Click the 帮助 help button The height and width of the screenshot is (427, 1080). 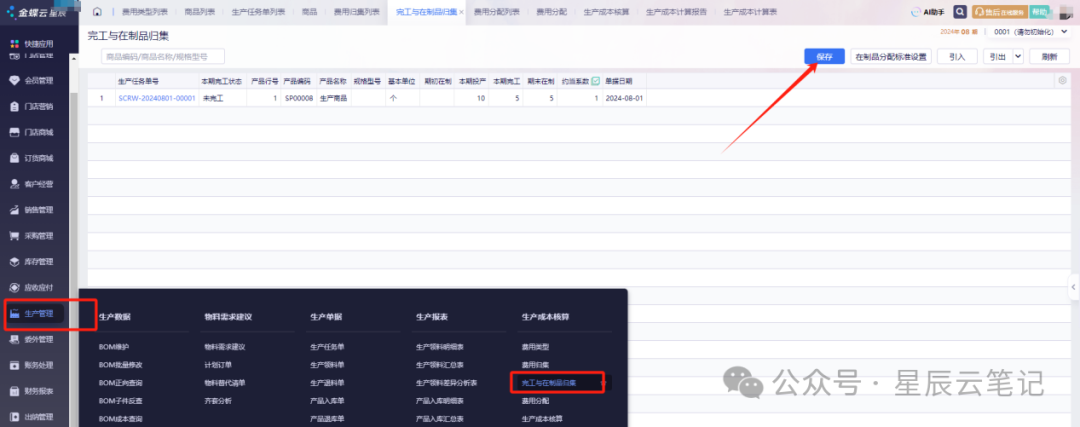1039,12
